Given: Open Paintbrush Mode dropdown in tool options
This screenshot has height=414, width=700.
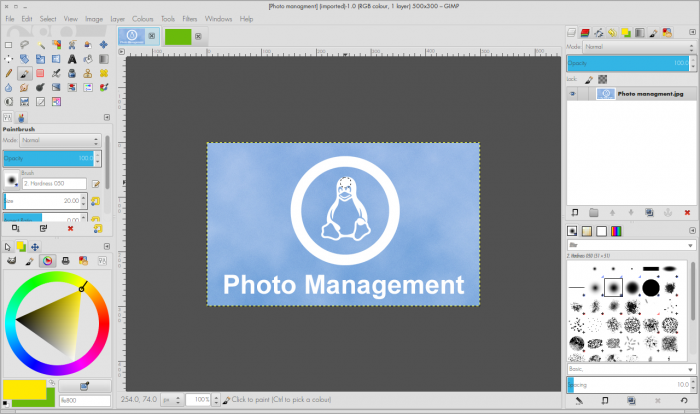Looking at the screenshot, I should tap(60, 140).
